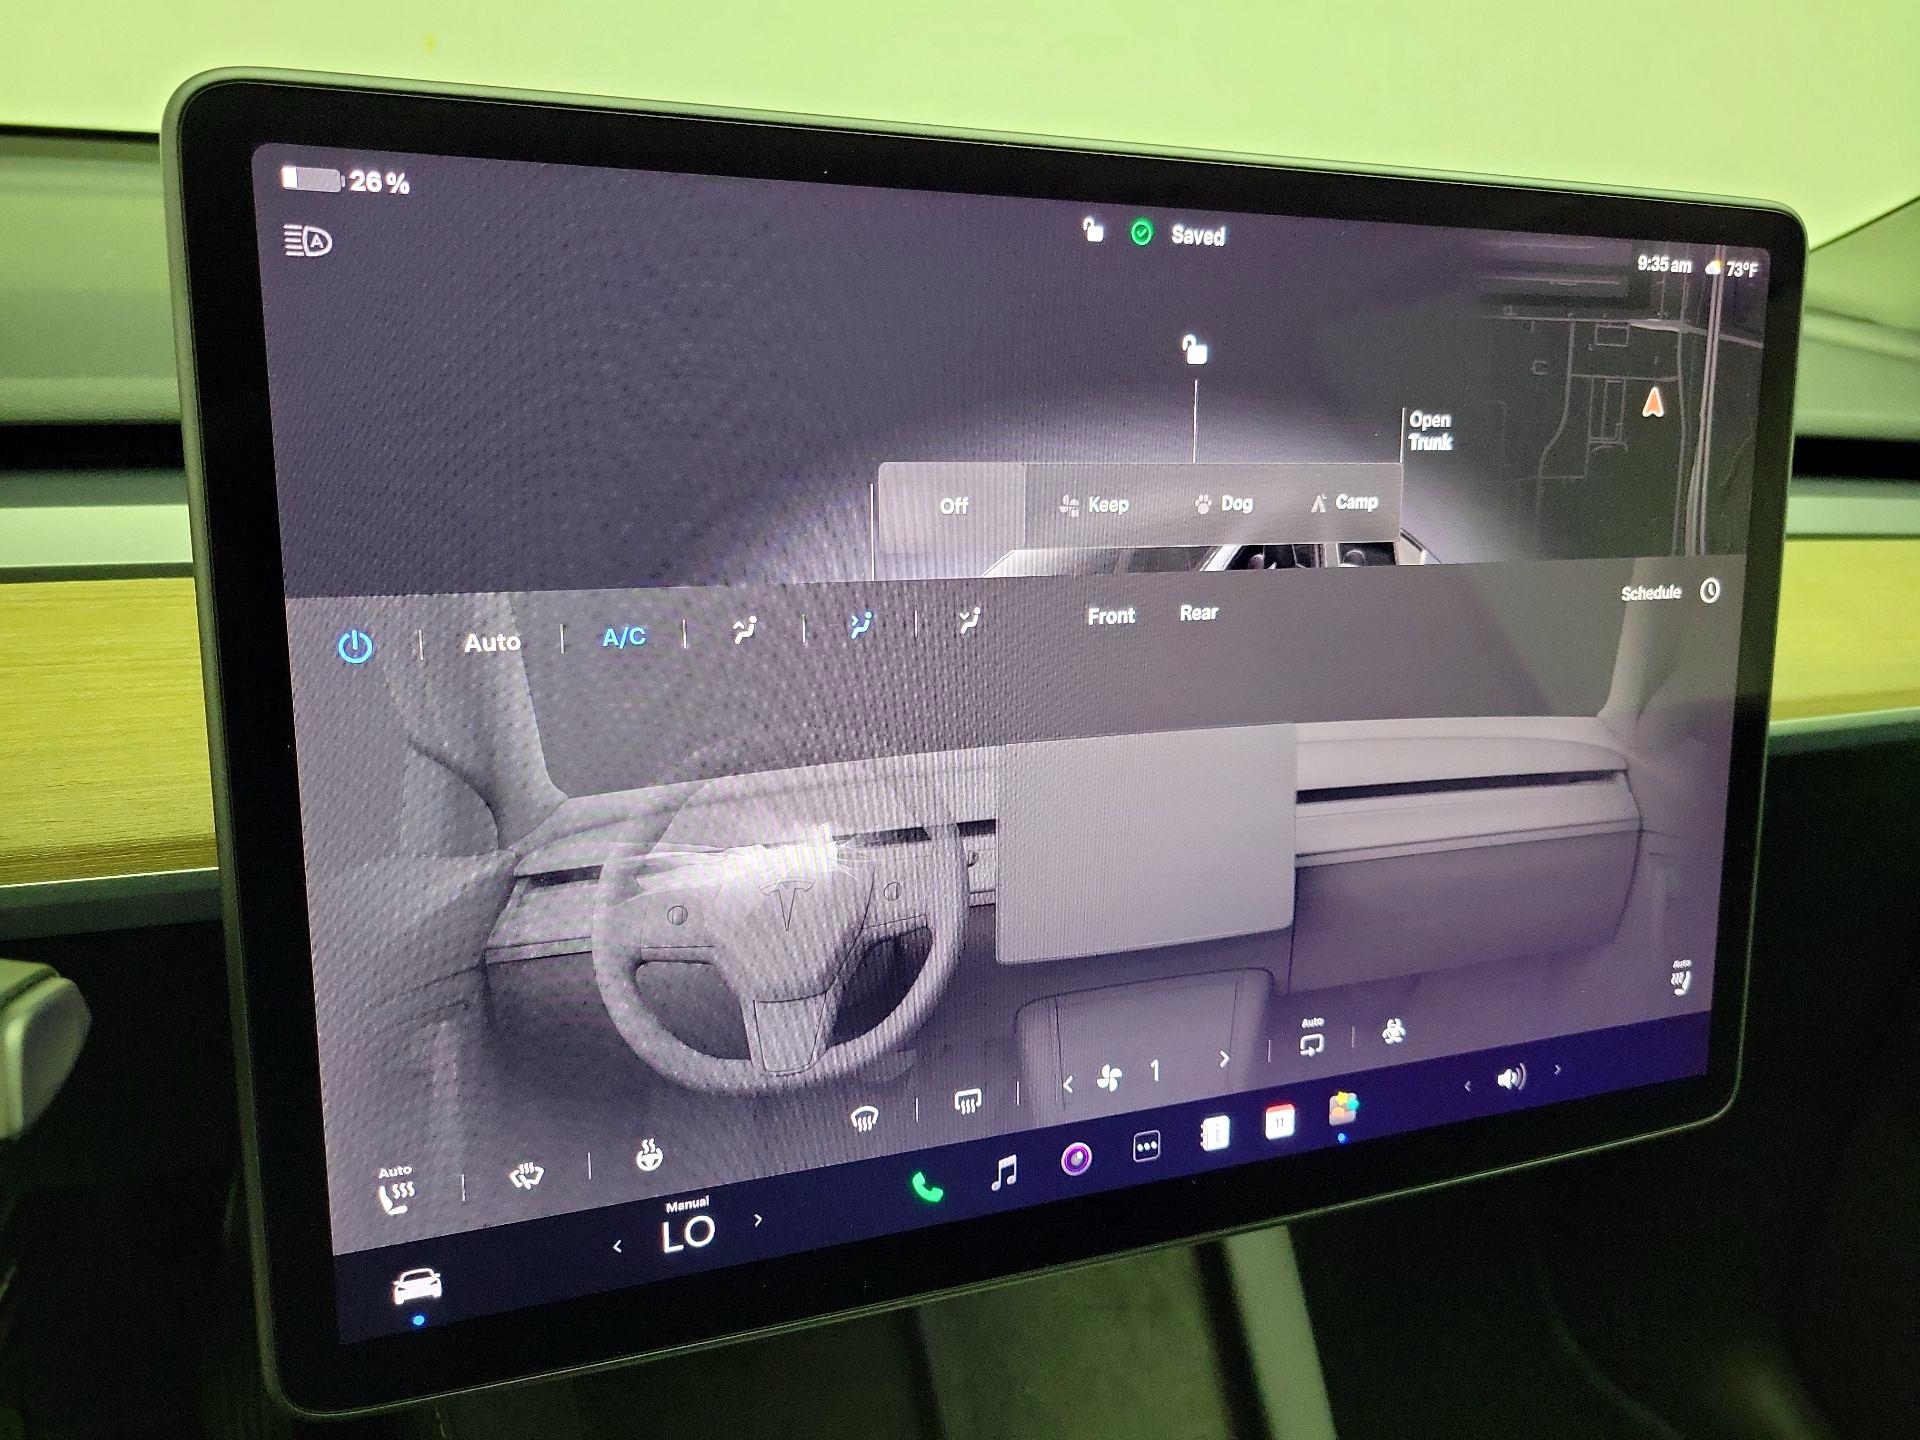
Task: Open the music player icon
Action: pyautogui.click(x=1003, y=1175)
